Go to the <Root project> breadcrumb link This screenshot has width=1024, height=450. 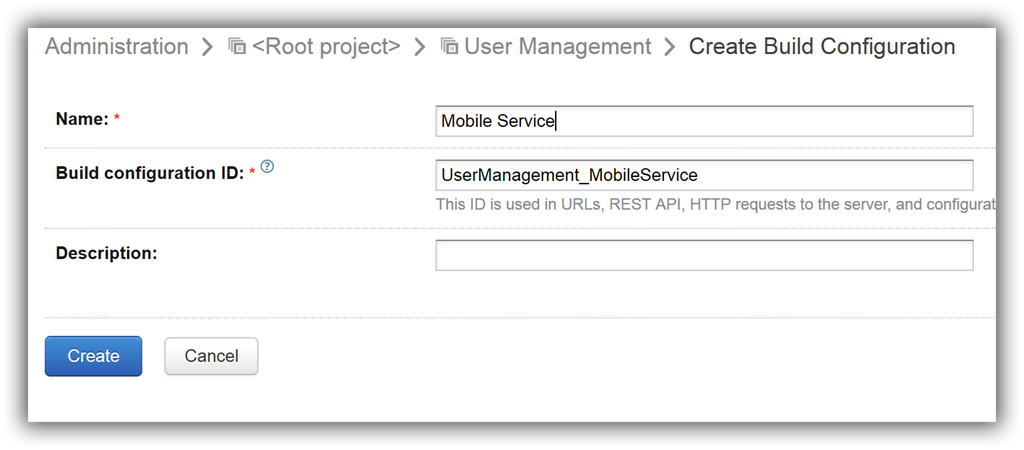pyautogui.click(x=326, y=46)
